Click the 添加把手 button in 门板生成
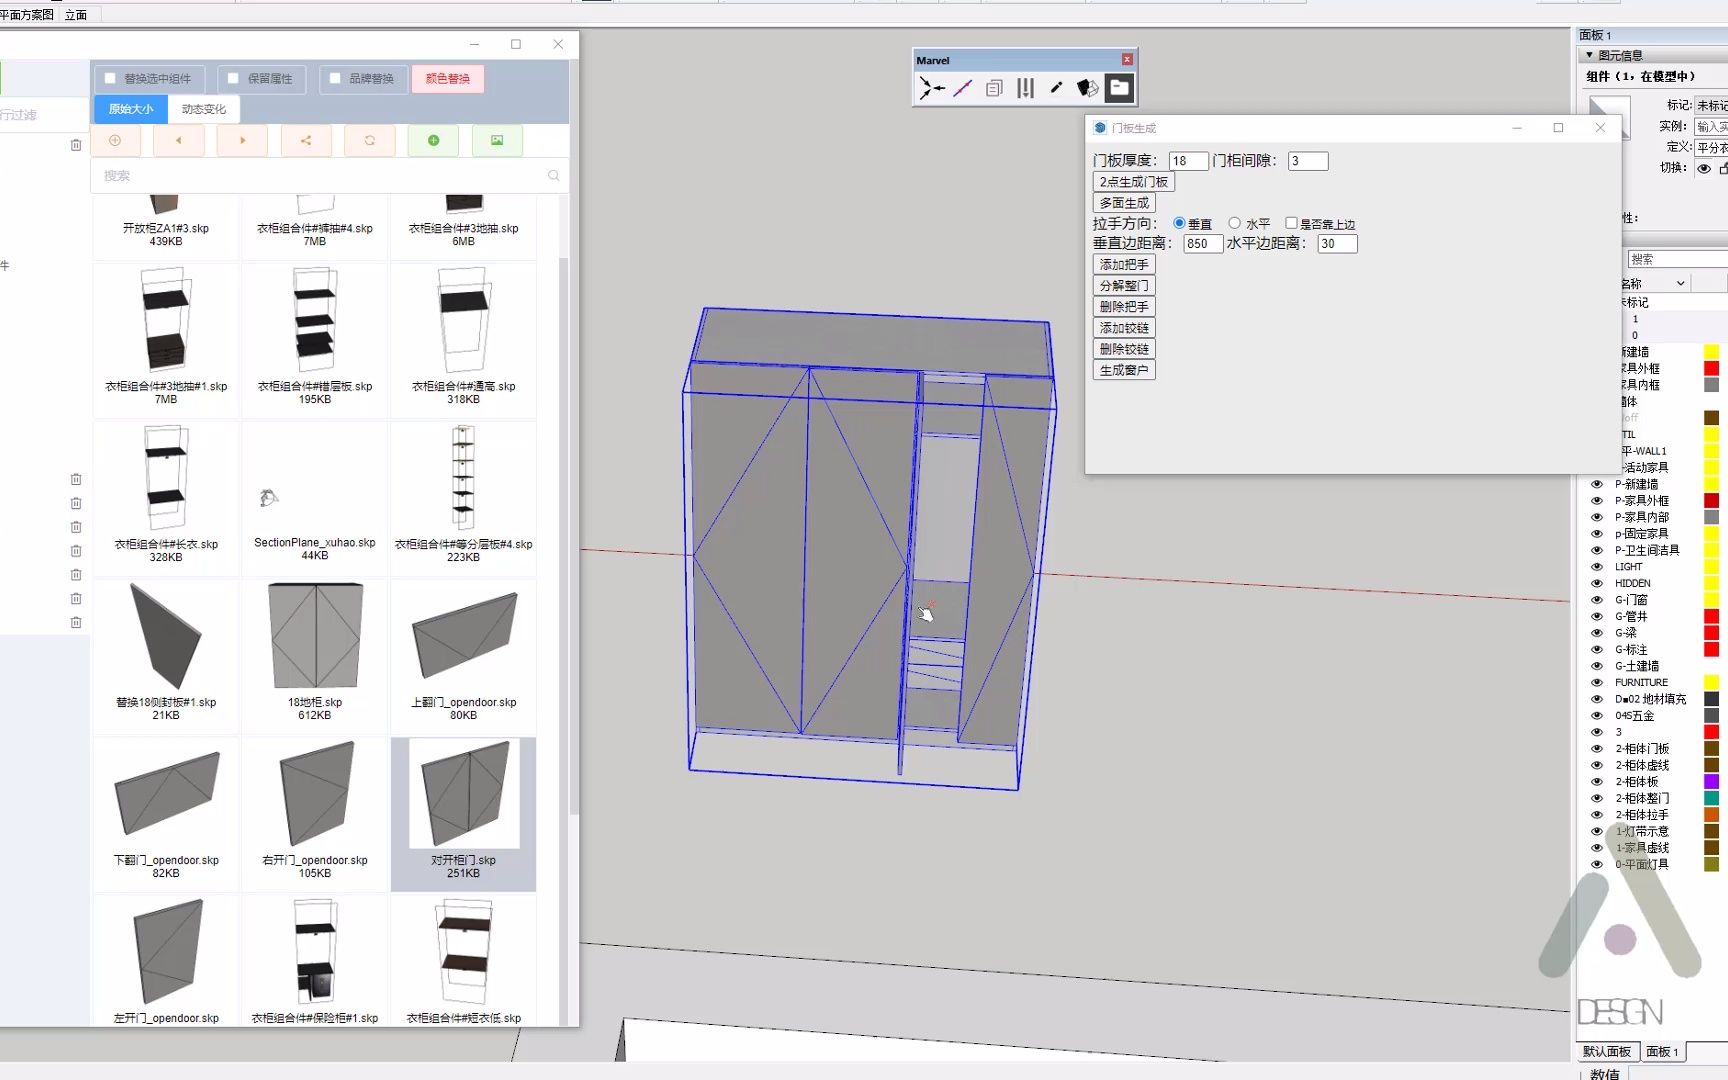This screenshot has height=1080, width=1728. pos(1123,264)
